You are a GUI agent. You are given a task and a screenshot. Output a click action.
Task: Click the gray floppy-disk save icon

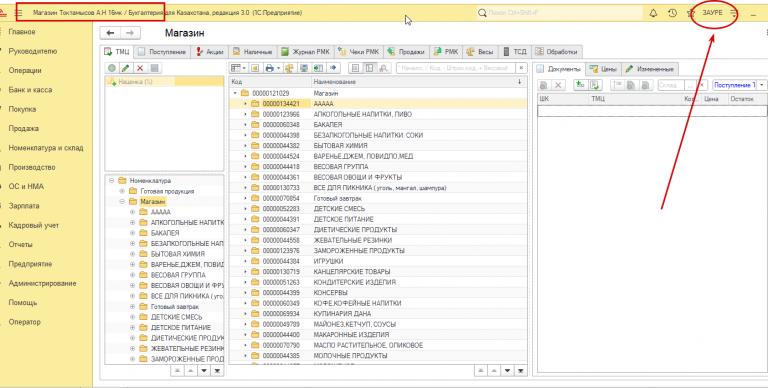click(x=154, y=68)
